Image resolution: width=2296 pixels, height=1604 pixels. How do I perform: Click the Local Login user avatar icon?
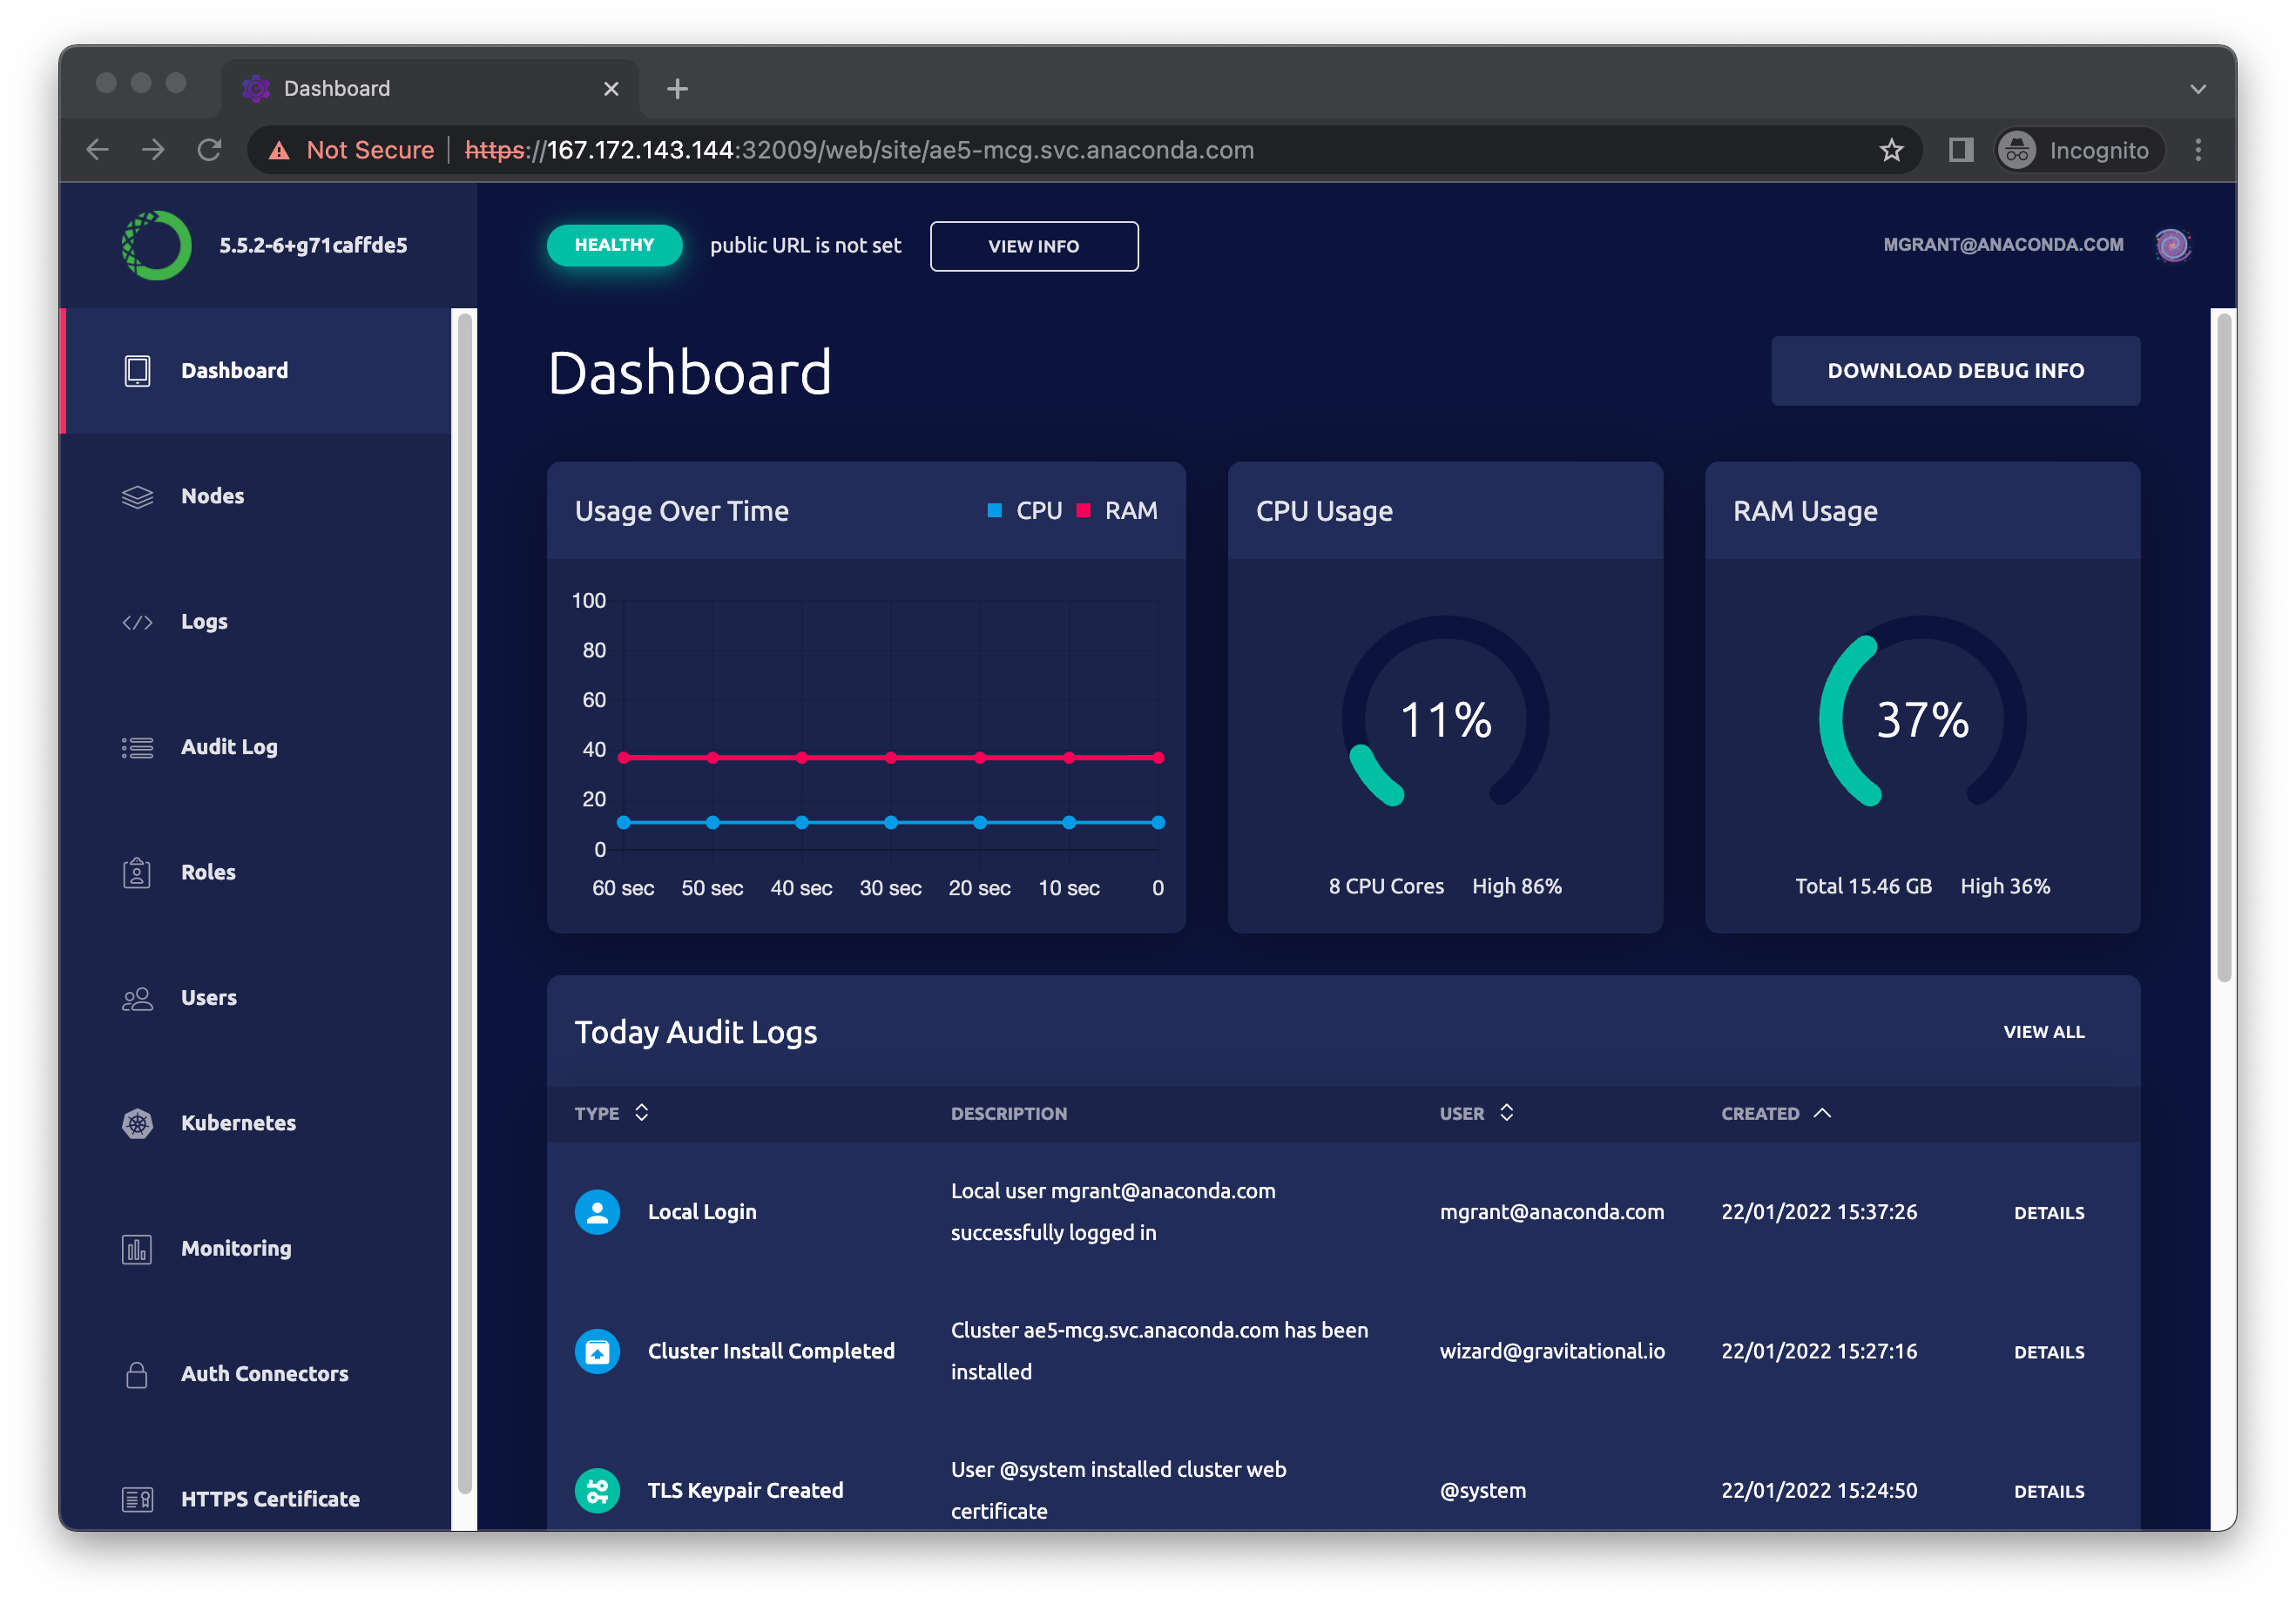(x=597, y=1212)
